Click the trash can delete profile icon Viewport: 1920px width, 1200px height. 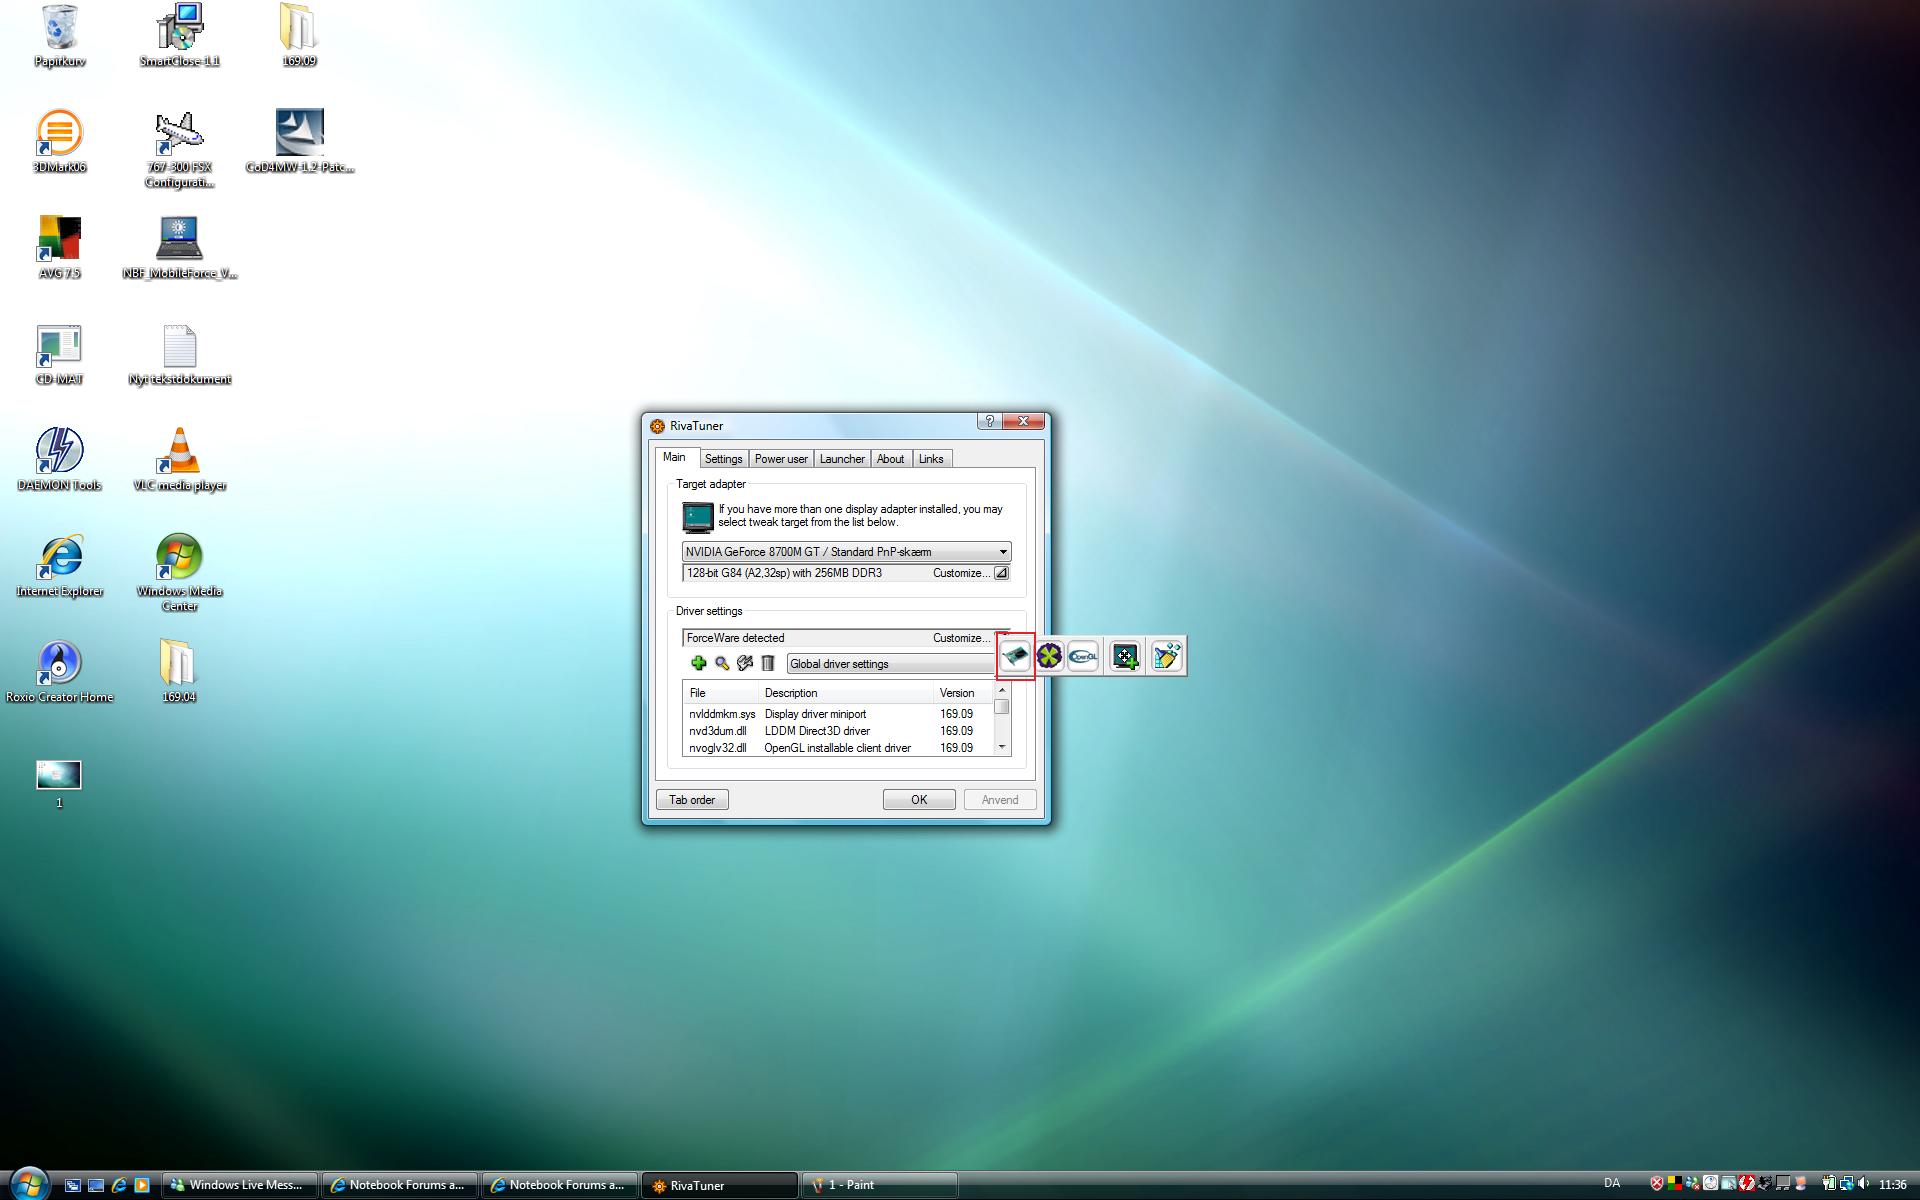click(768, 663)
